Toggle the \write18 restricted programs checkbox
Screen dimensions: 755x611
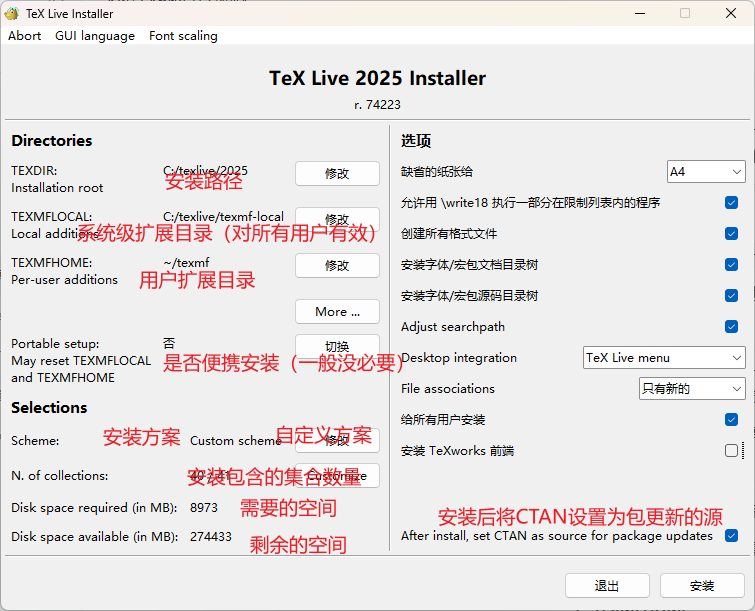[x=732, y=203]
